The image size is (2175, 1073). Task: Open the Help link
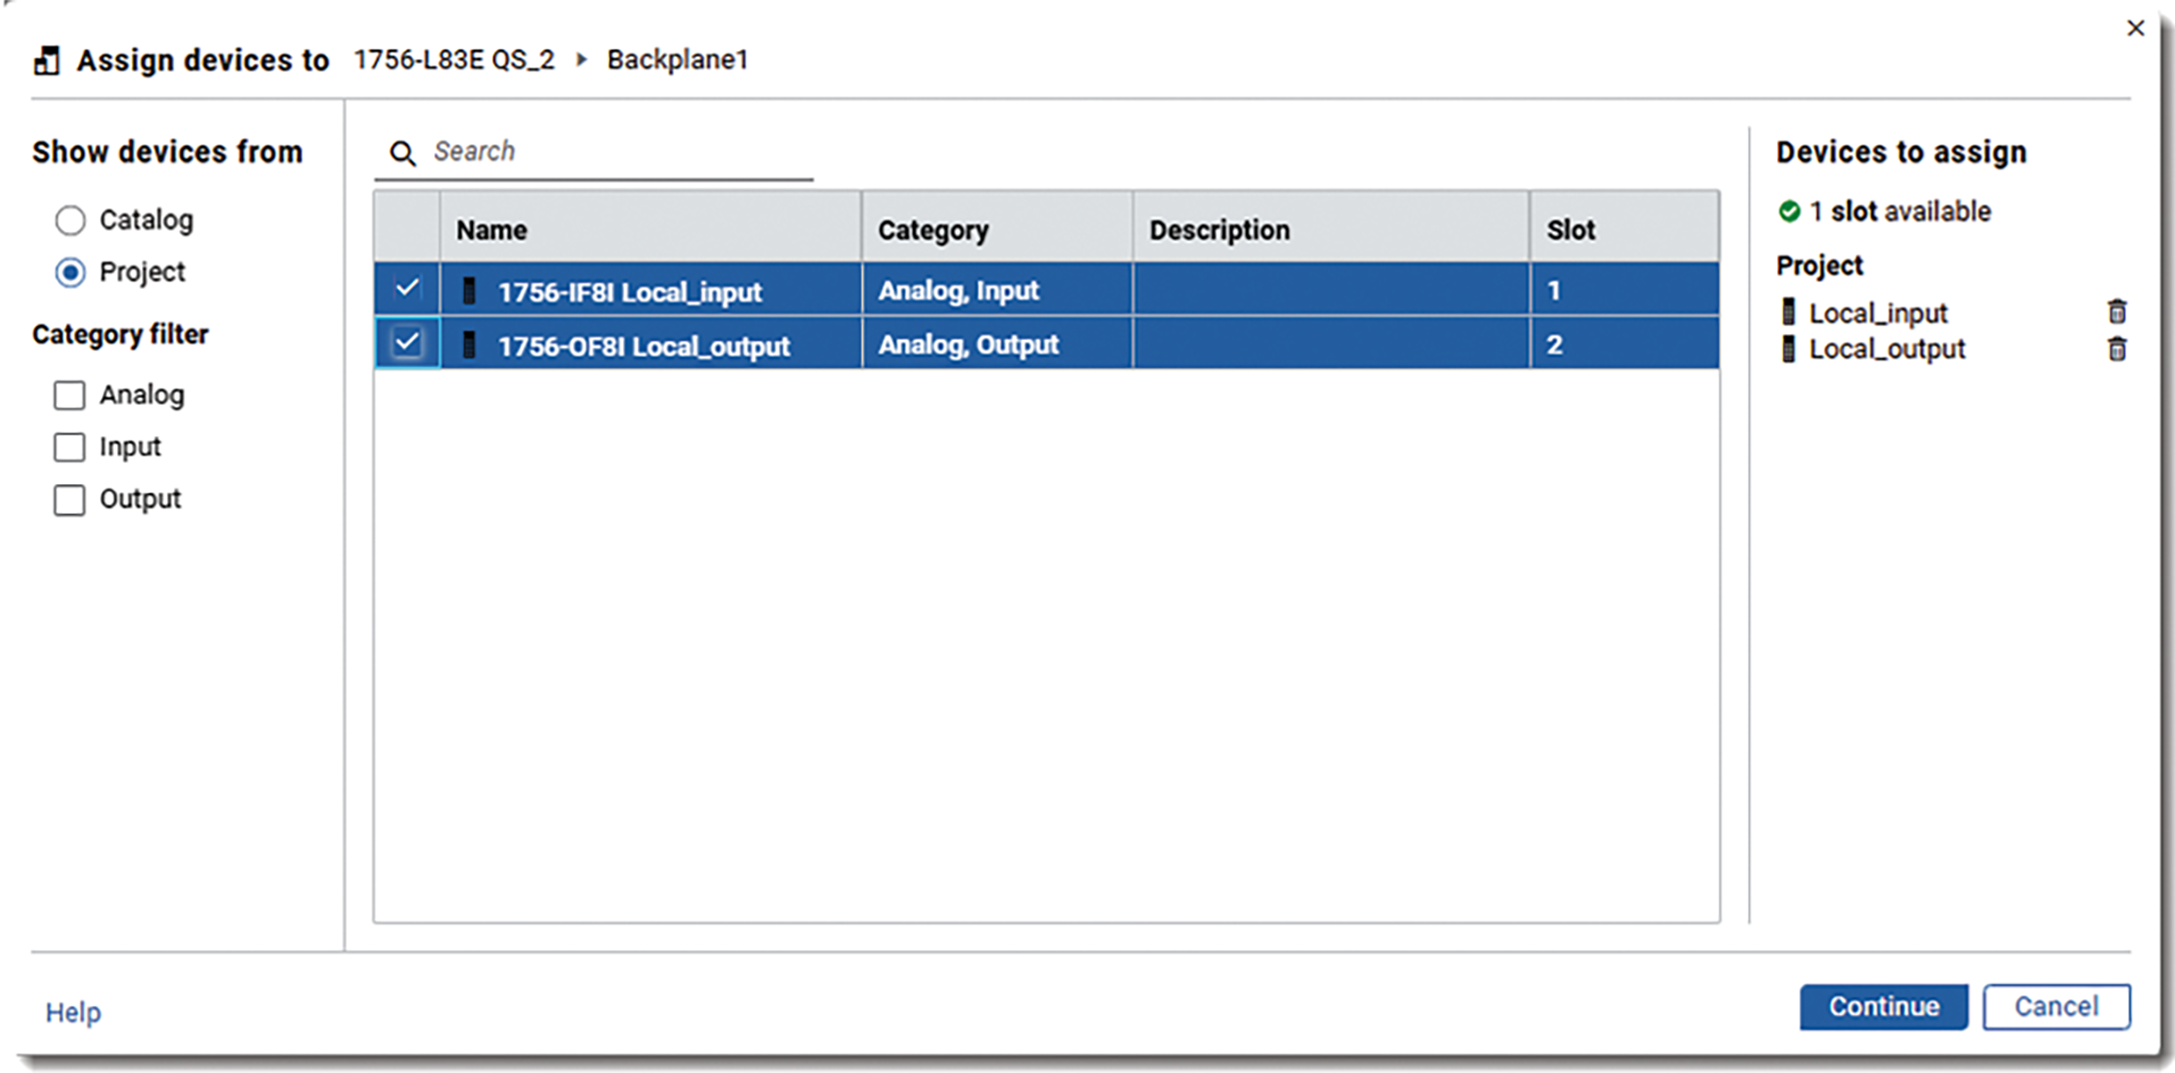tap(73, 1012)
